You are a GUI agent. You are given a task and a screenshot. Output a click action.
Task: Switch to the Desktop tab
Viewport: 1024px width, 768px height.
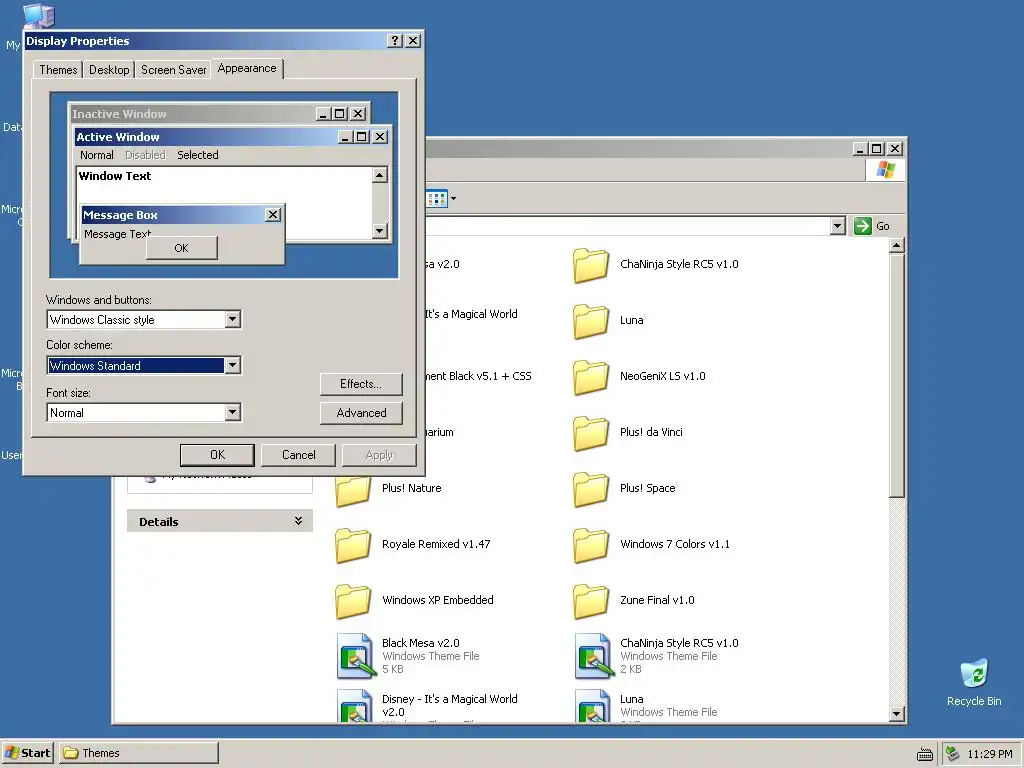(109, 70)
